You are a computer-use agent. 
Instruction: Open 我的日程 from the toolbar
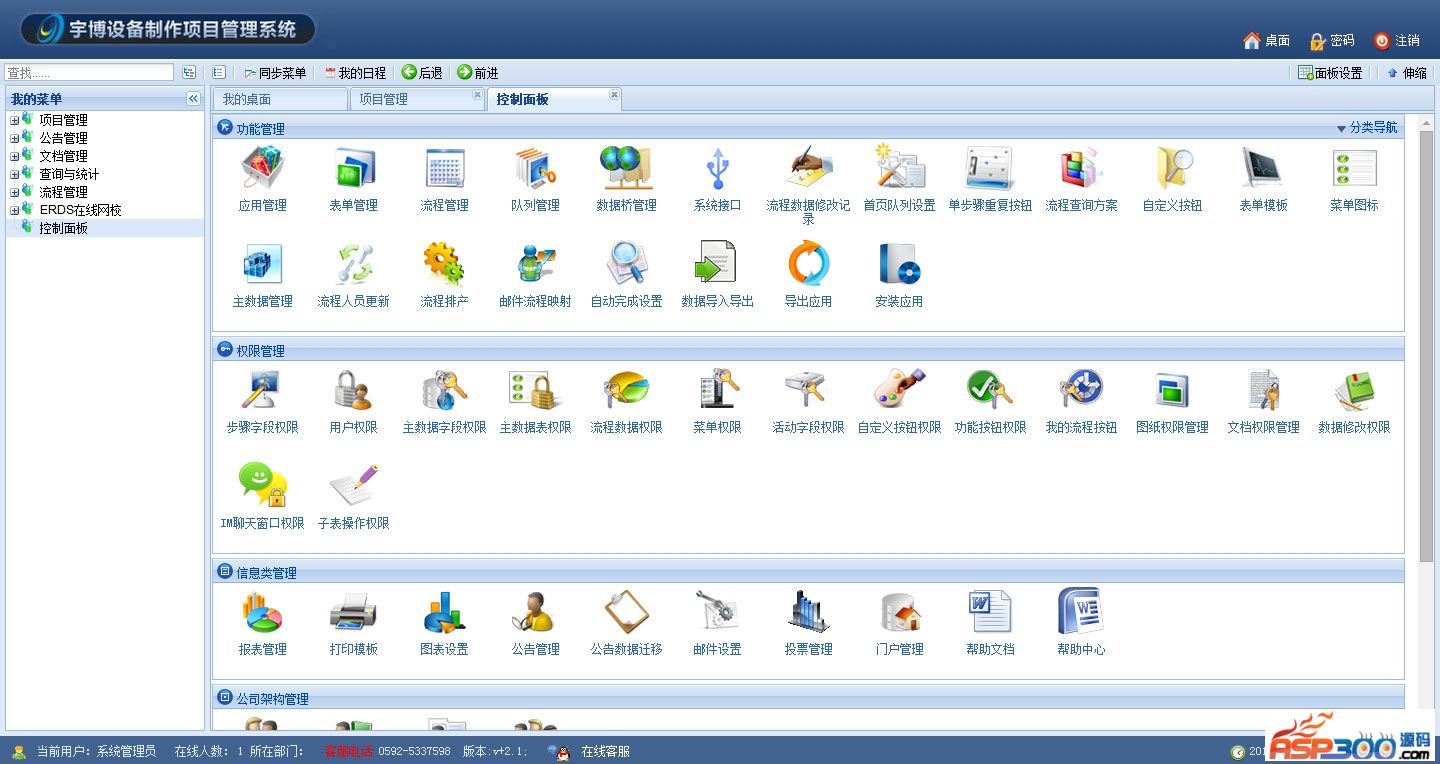coord(355,73)
